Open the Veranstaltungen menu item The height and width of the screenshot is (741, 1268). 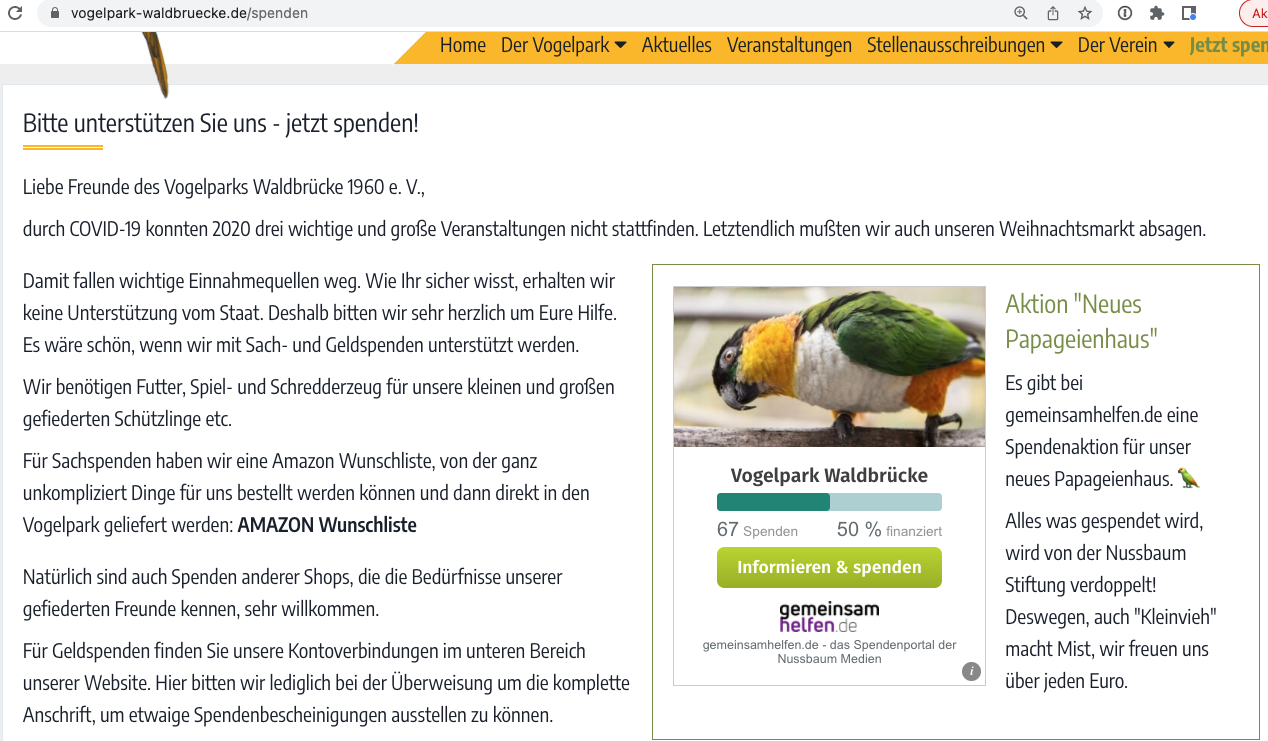click(x=789, y=45)
